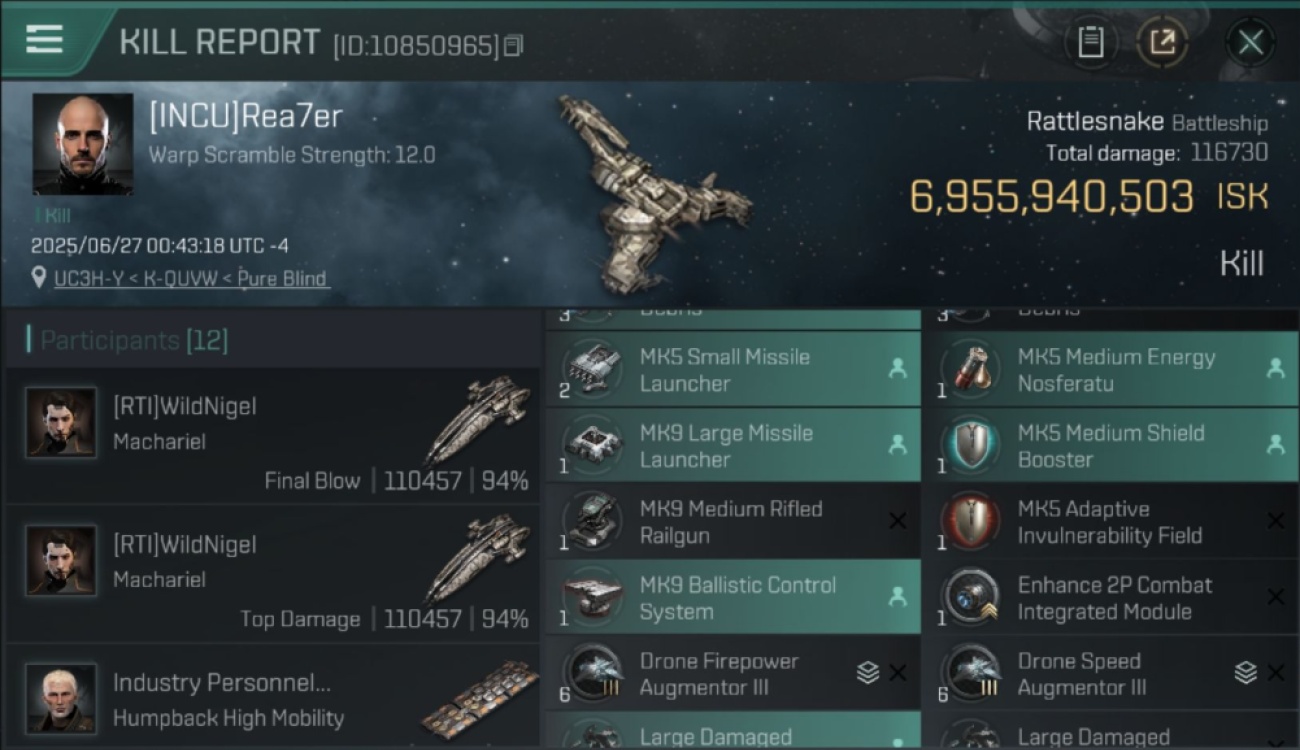Select Industry Personnel Humpback participant entry
The width and height of the screenshot is (1300, 750).
pyautogui.click(x=273, y=695)
